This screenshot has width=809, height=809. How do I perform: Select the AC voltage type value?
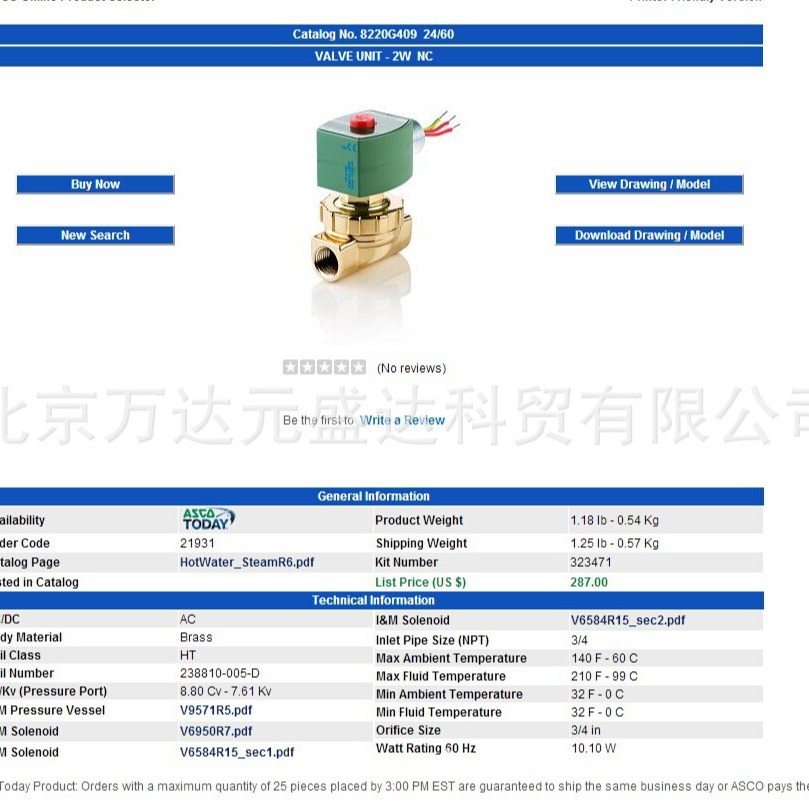click(x=188, y=619)
